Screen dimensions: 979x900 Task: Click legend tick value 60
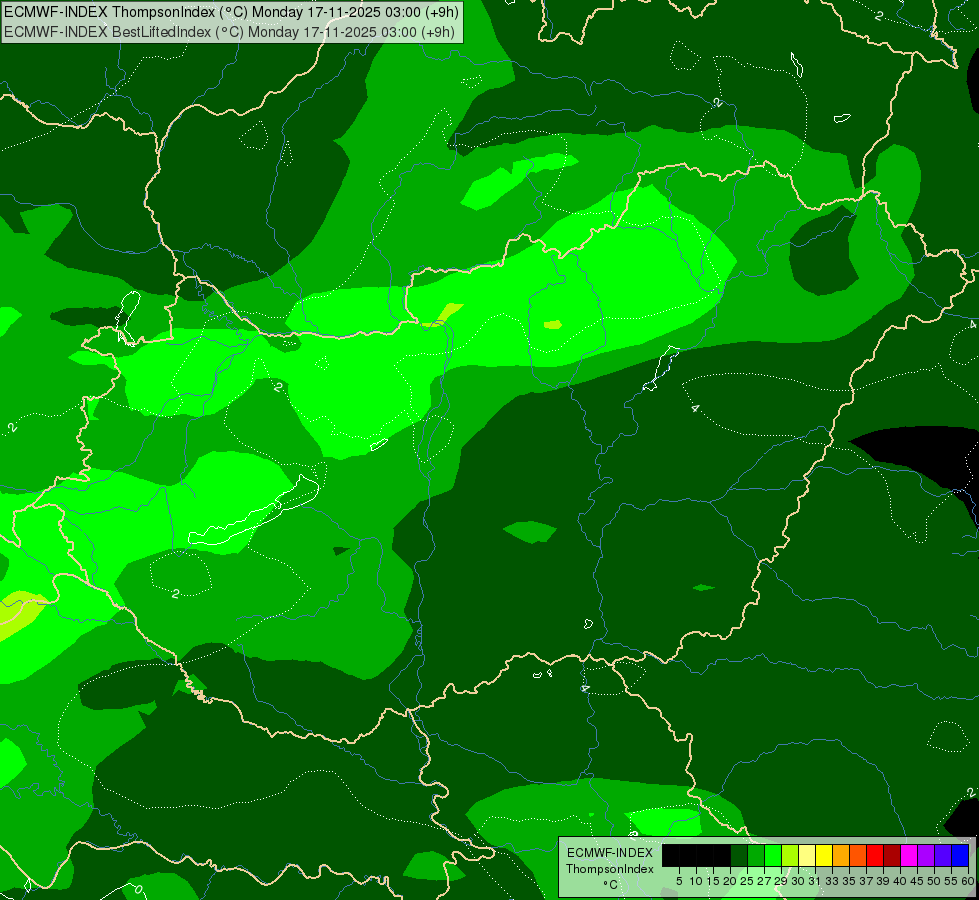[968, 881]
